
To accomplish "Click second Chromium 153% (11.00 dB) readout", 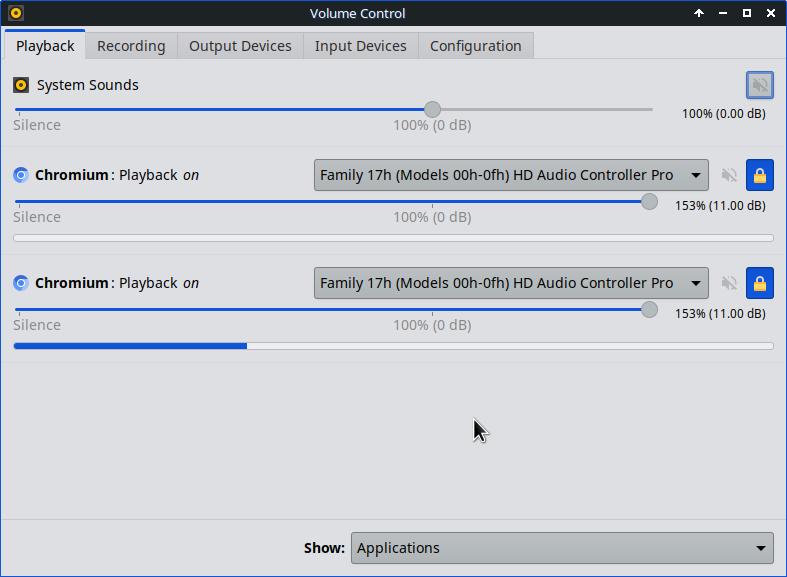I will coord(720,314).
